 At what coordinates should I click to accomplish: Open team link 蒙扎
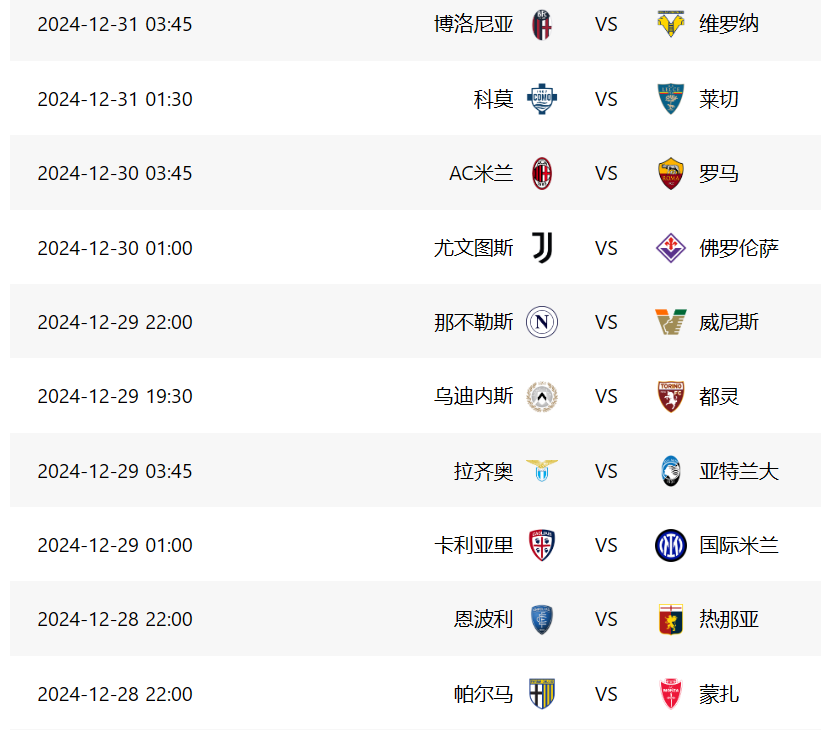click(719, 694)
